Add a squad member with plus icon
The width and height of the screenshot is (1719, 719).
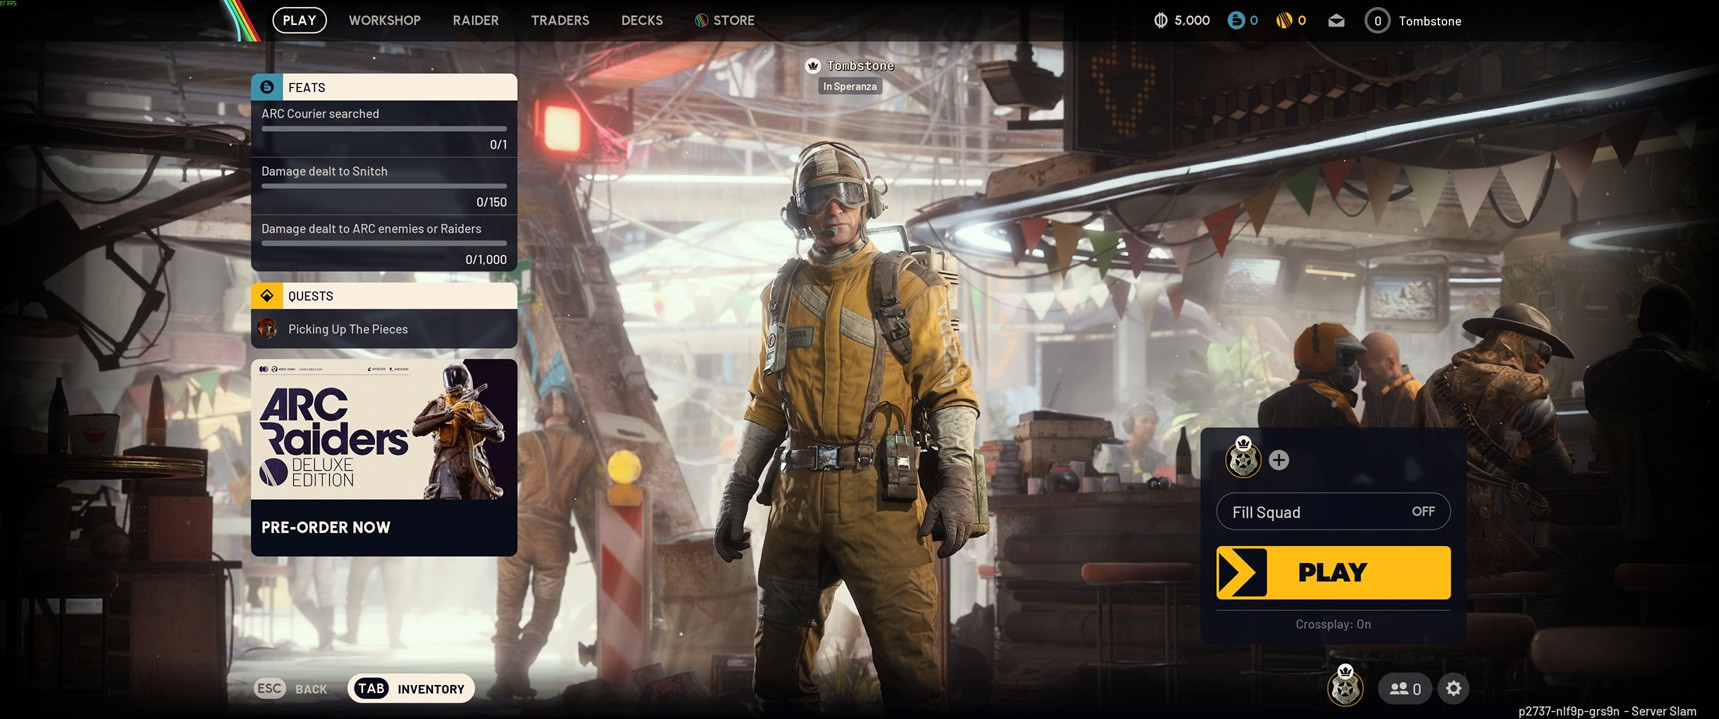click(1279, 460)
